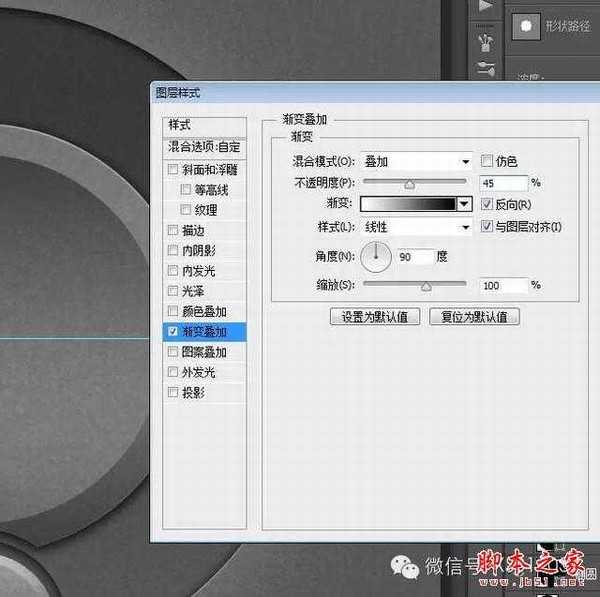The width and height of the screenshot is (600, 597).
Task: Toggle the 与图层对齐 checkbox
Action: 487,227
